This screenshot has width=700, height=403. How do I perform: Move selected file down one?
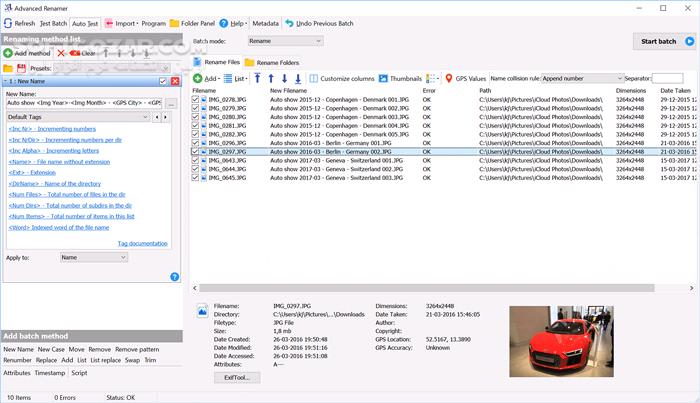284,79
